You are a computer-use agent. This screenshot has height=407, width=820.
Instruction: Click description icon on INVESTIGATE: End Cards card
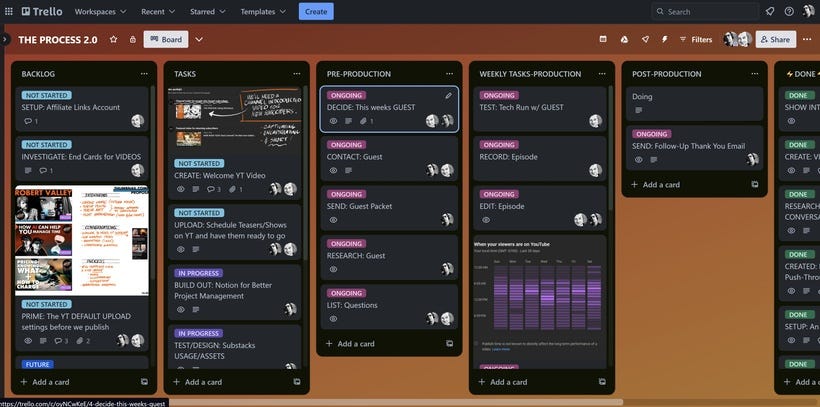pos(28,171)
